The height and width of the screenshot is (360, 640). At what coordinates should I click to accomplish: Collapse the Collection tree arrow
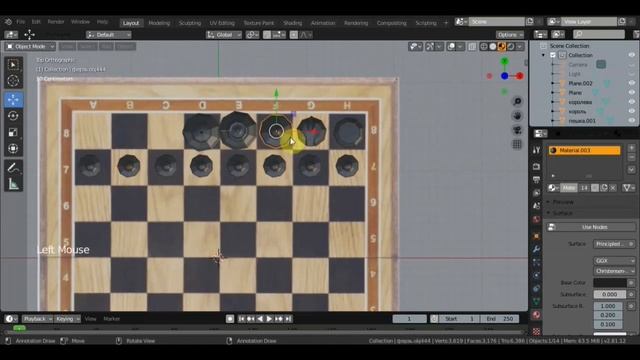(543, 55)
